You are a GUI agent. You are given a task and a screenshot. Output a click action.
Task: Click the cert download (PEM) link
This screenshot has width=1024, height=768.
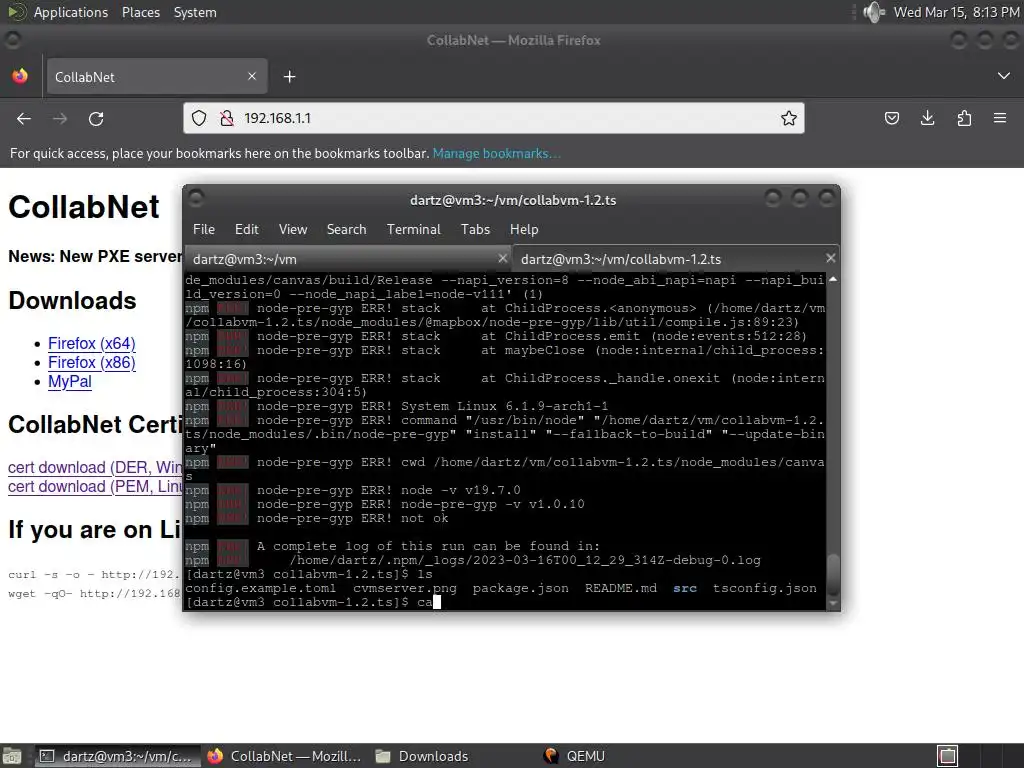pyautogui.click(x=95, y=487)
